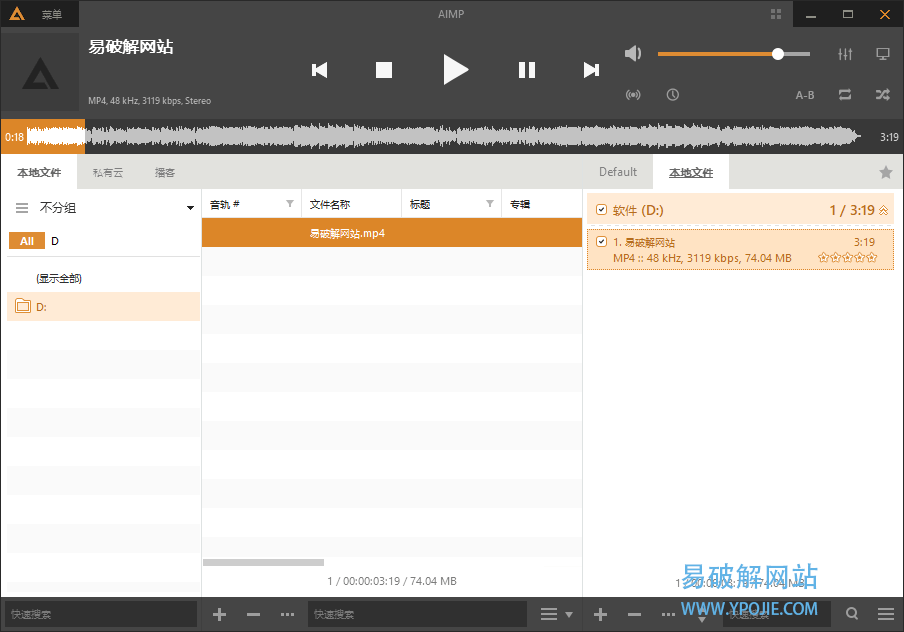
Task: Click the 易破解网站 track title
Action: [x=131, y=47]
